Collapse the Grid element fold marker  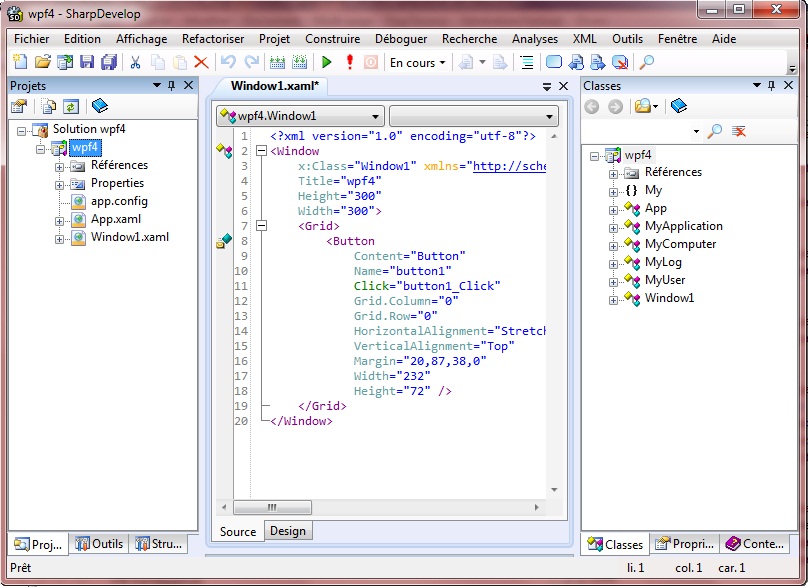[x=262, y=226]
